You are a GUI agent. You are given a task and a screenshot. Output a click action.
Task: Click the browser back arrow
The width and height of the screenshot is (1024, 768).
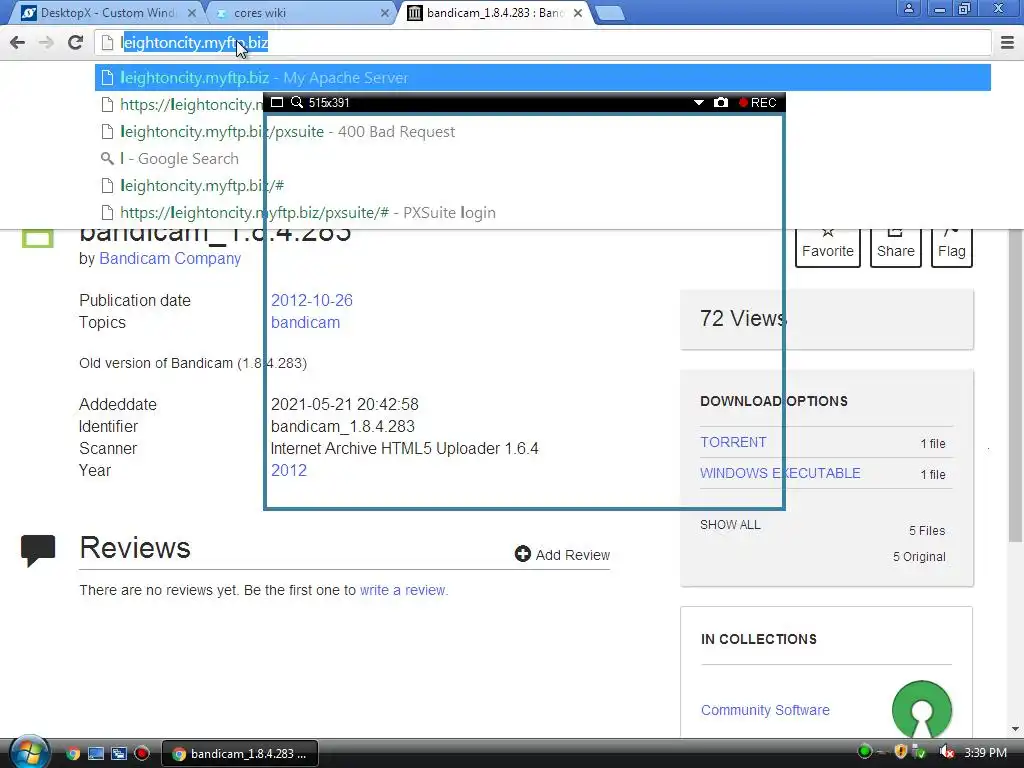(18, 42)
